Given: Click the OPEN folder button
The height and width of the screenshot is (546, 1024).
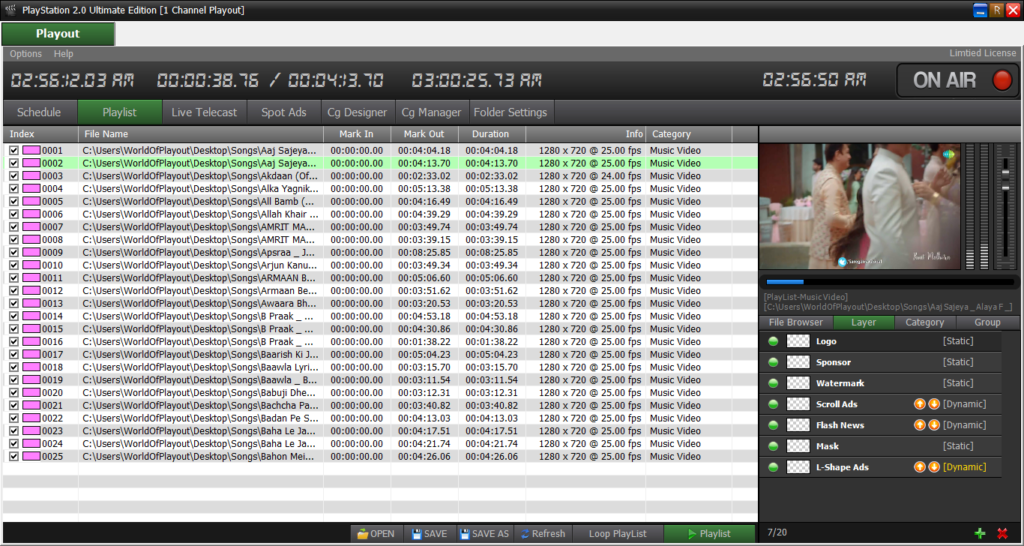Looking at the screenshot, I should pos(376,534).
